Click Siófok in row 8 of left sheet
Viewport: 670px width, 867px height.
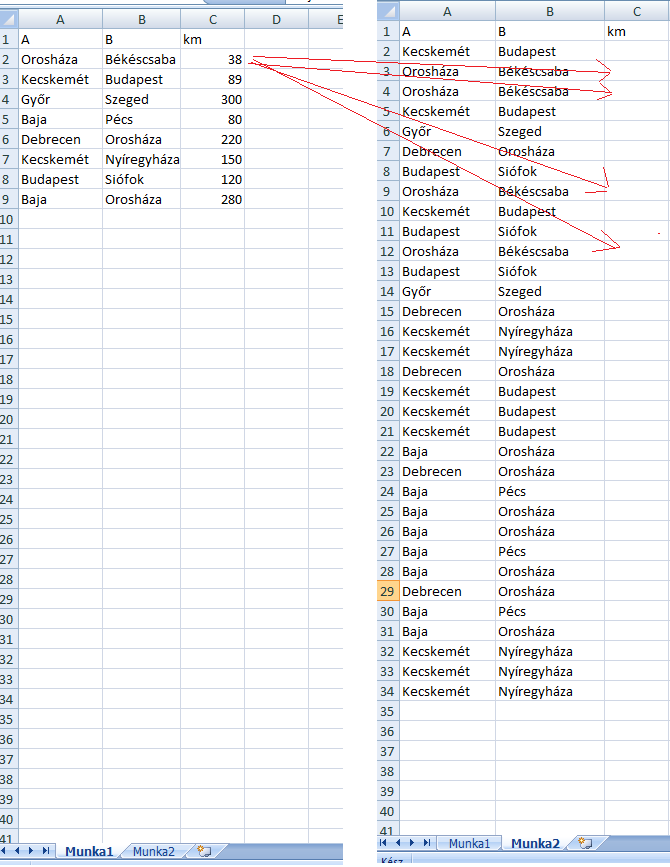pyautogui.click(x=142, y=179)
